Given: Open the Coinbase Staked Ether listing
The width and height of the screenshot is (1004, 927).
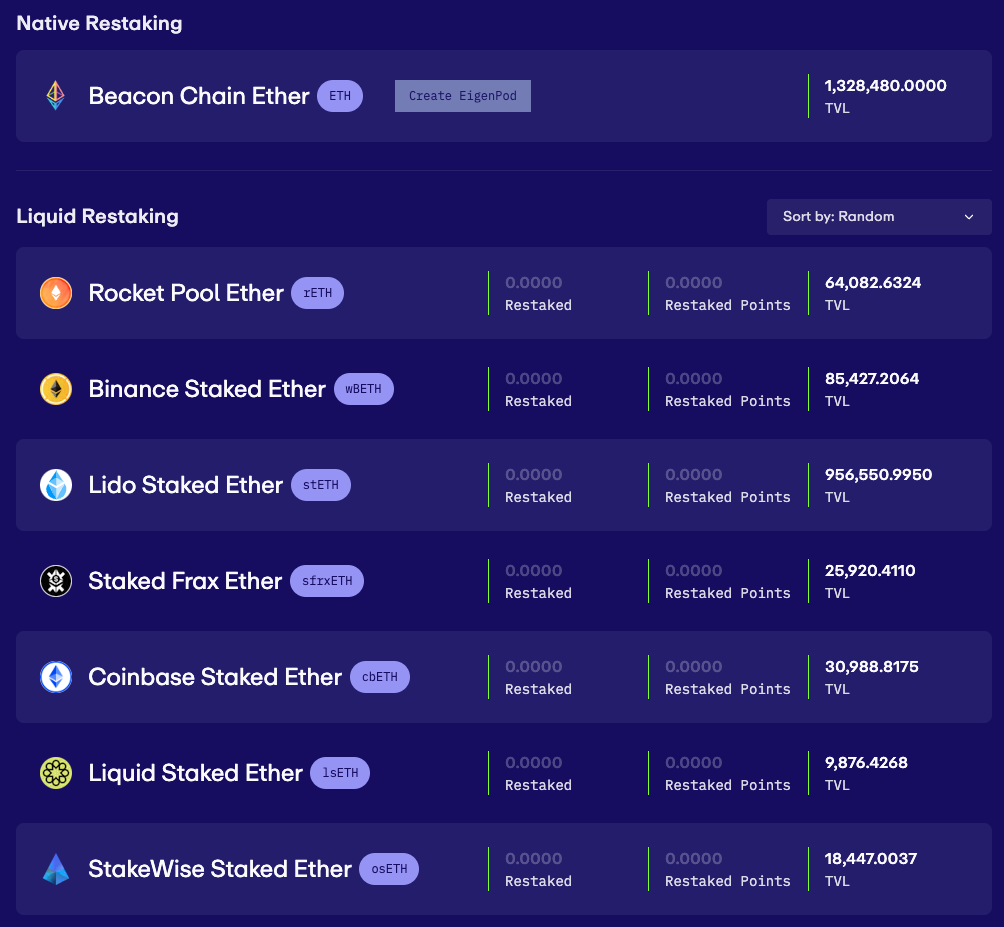Looking at the screenshot, I should tap(215, 677).
